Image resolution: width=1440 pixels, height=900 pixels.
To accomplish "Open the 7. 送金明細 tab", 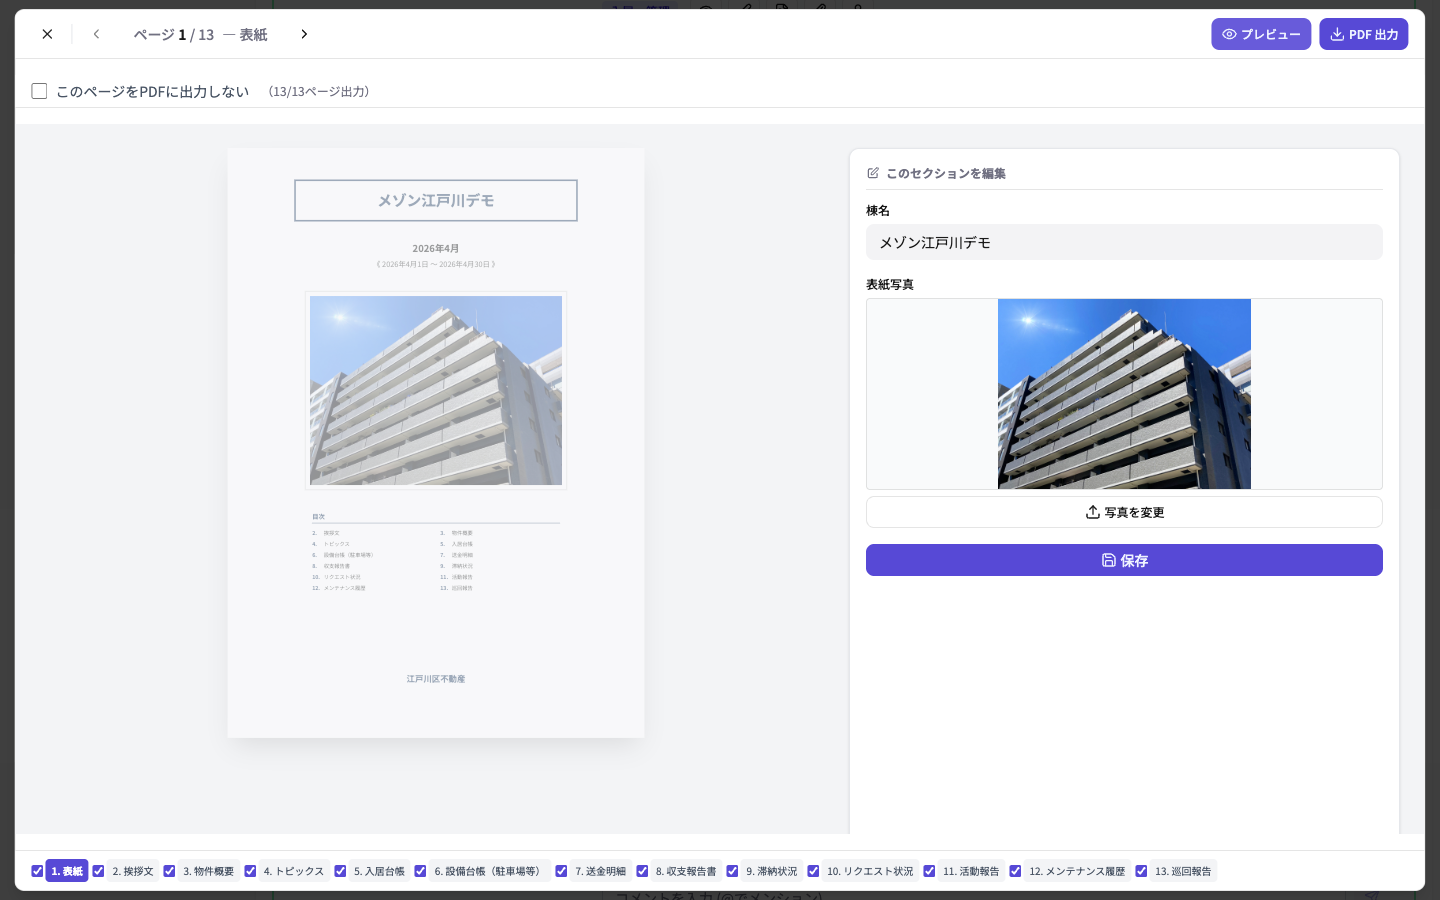I will point(600,871).
